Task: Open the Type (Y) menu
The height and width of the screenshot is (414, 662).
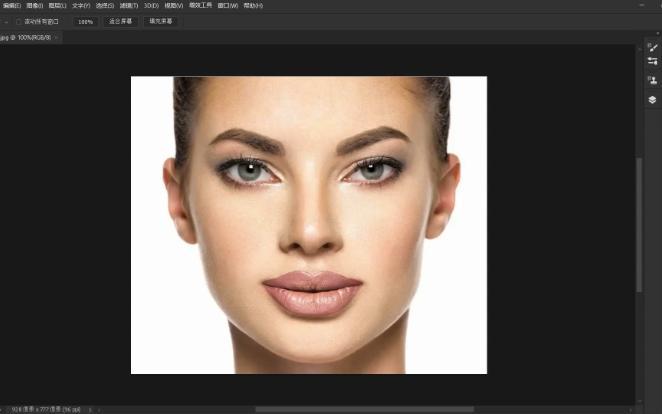Action: [81, 5]
